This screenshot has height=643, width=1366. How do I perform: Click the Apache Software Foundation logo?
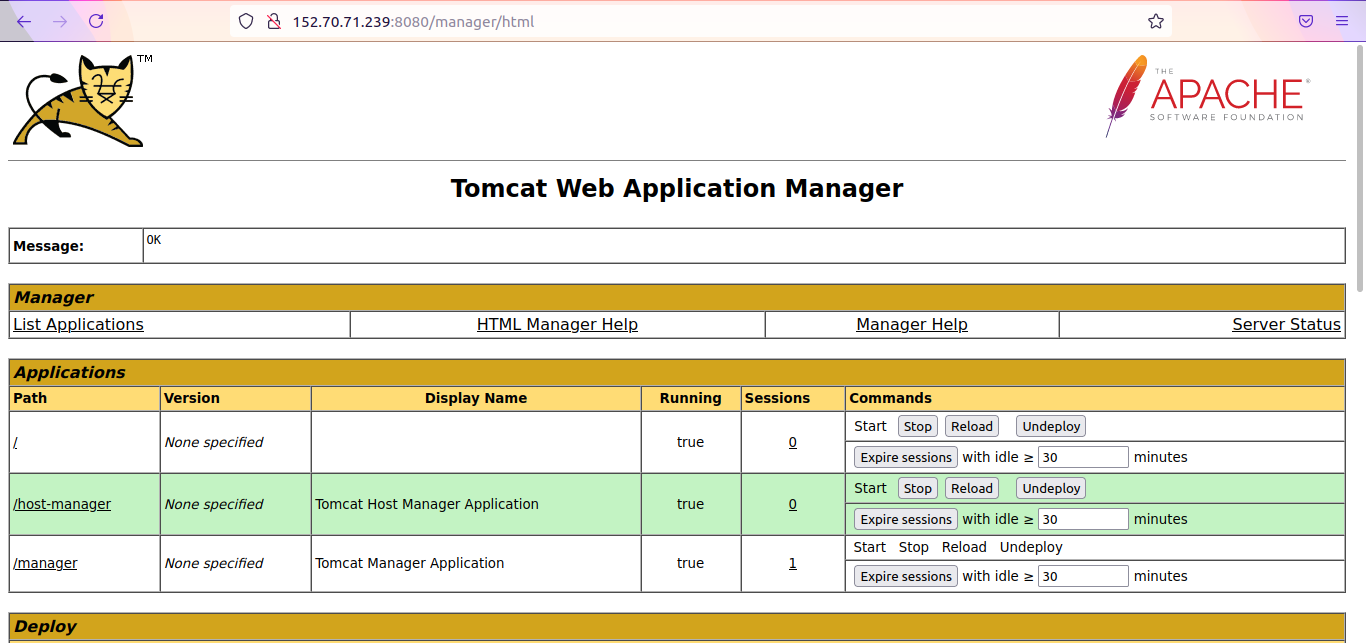1207,96
